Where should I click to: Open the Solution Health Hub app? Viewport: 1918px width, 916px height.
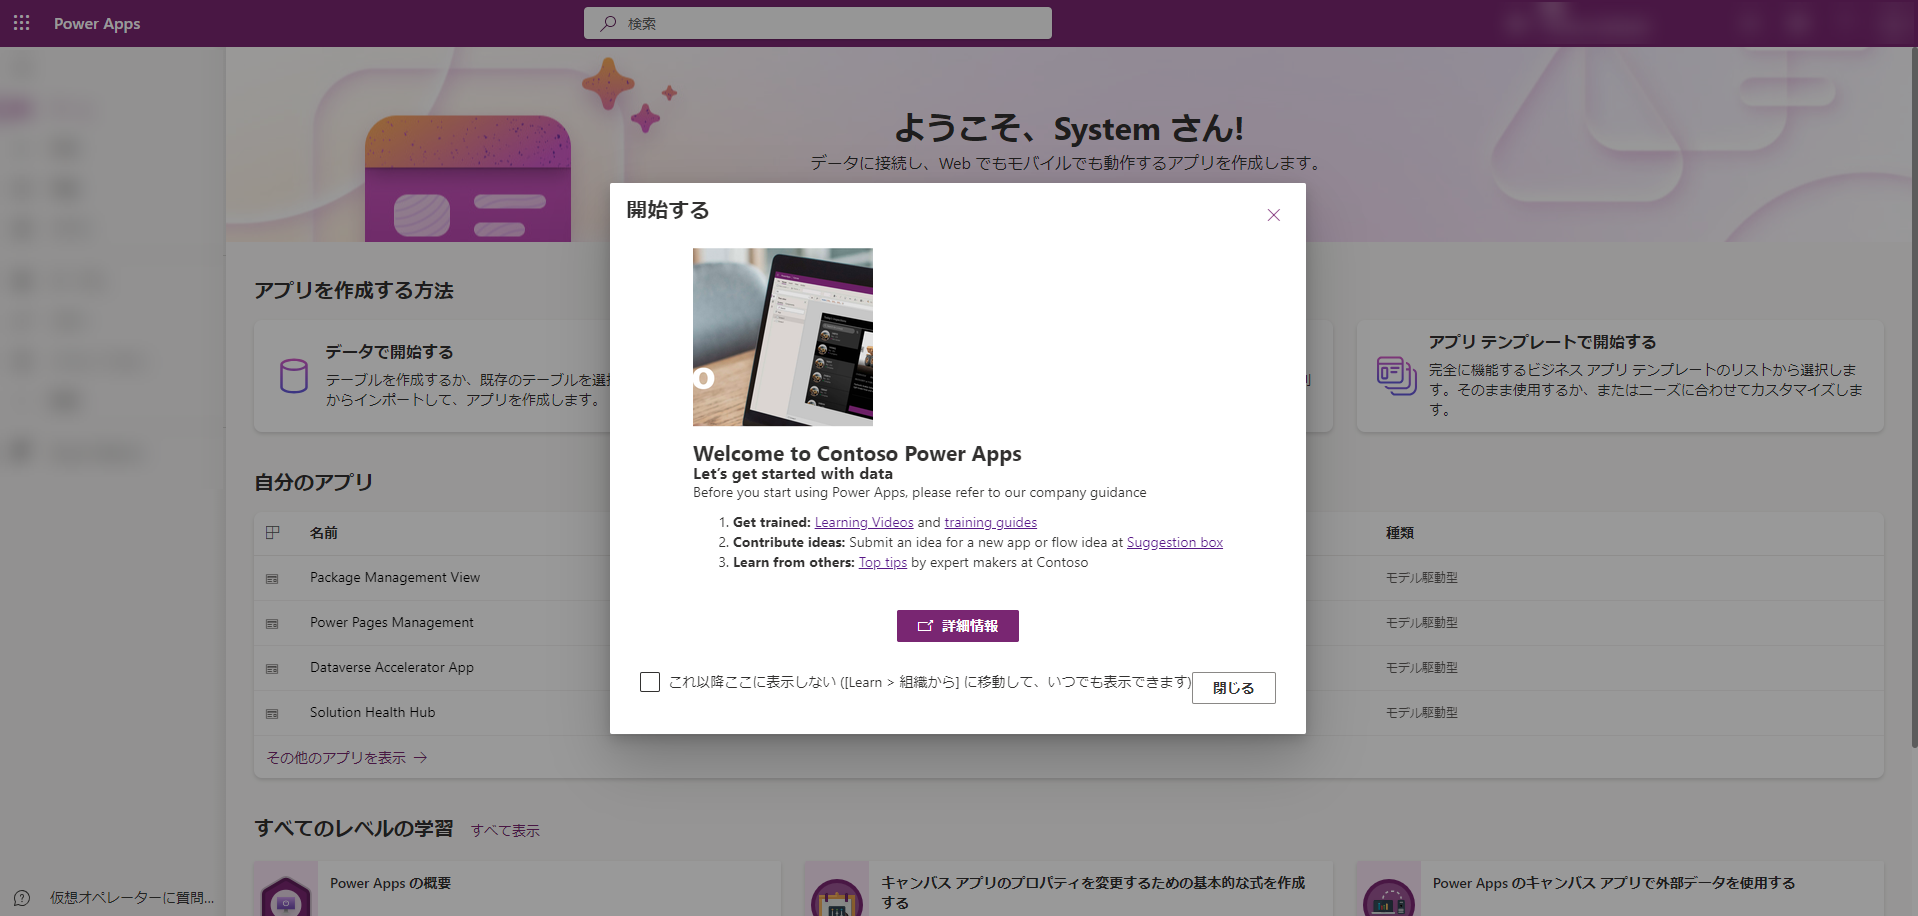(372, 712)
